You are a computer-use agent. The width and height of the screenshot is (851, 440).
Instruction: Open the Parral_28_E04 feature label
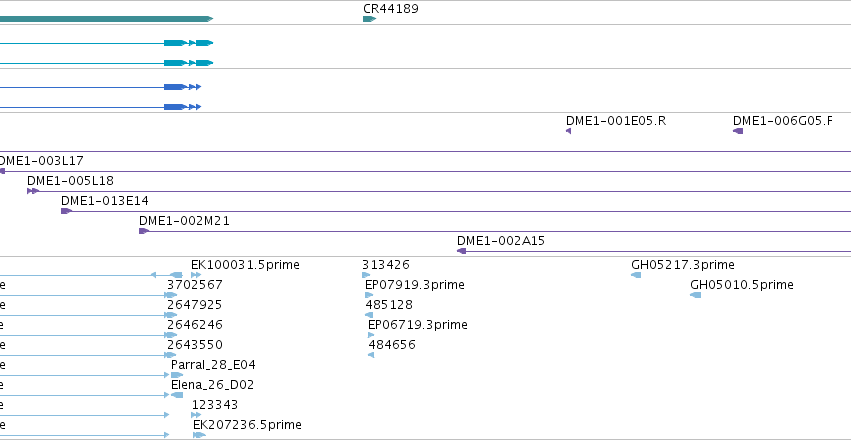pyautogui.click(x=213, y=365)
